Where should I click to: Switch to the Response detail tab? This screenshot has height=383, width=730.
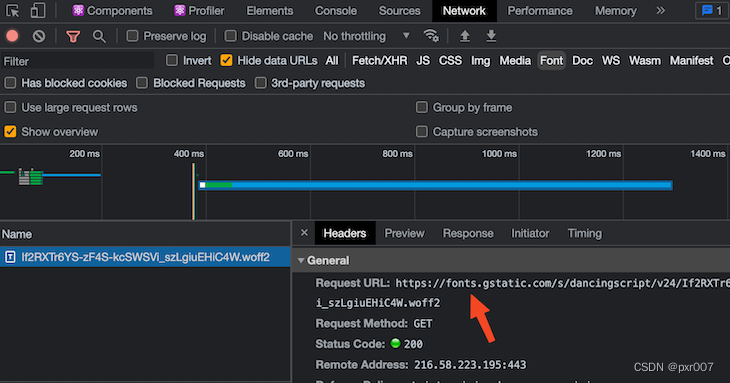468,233
